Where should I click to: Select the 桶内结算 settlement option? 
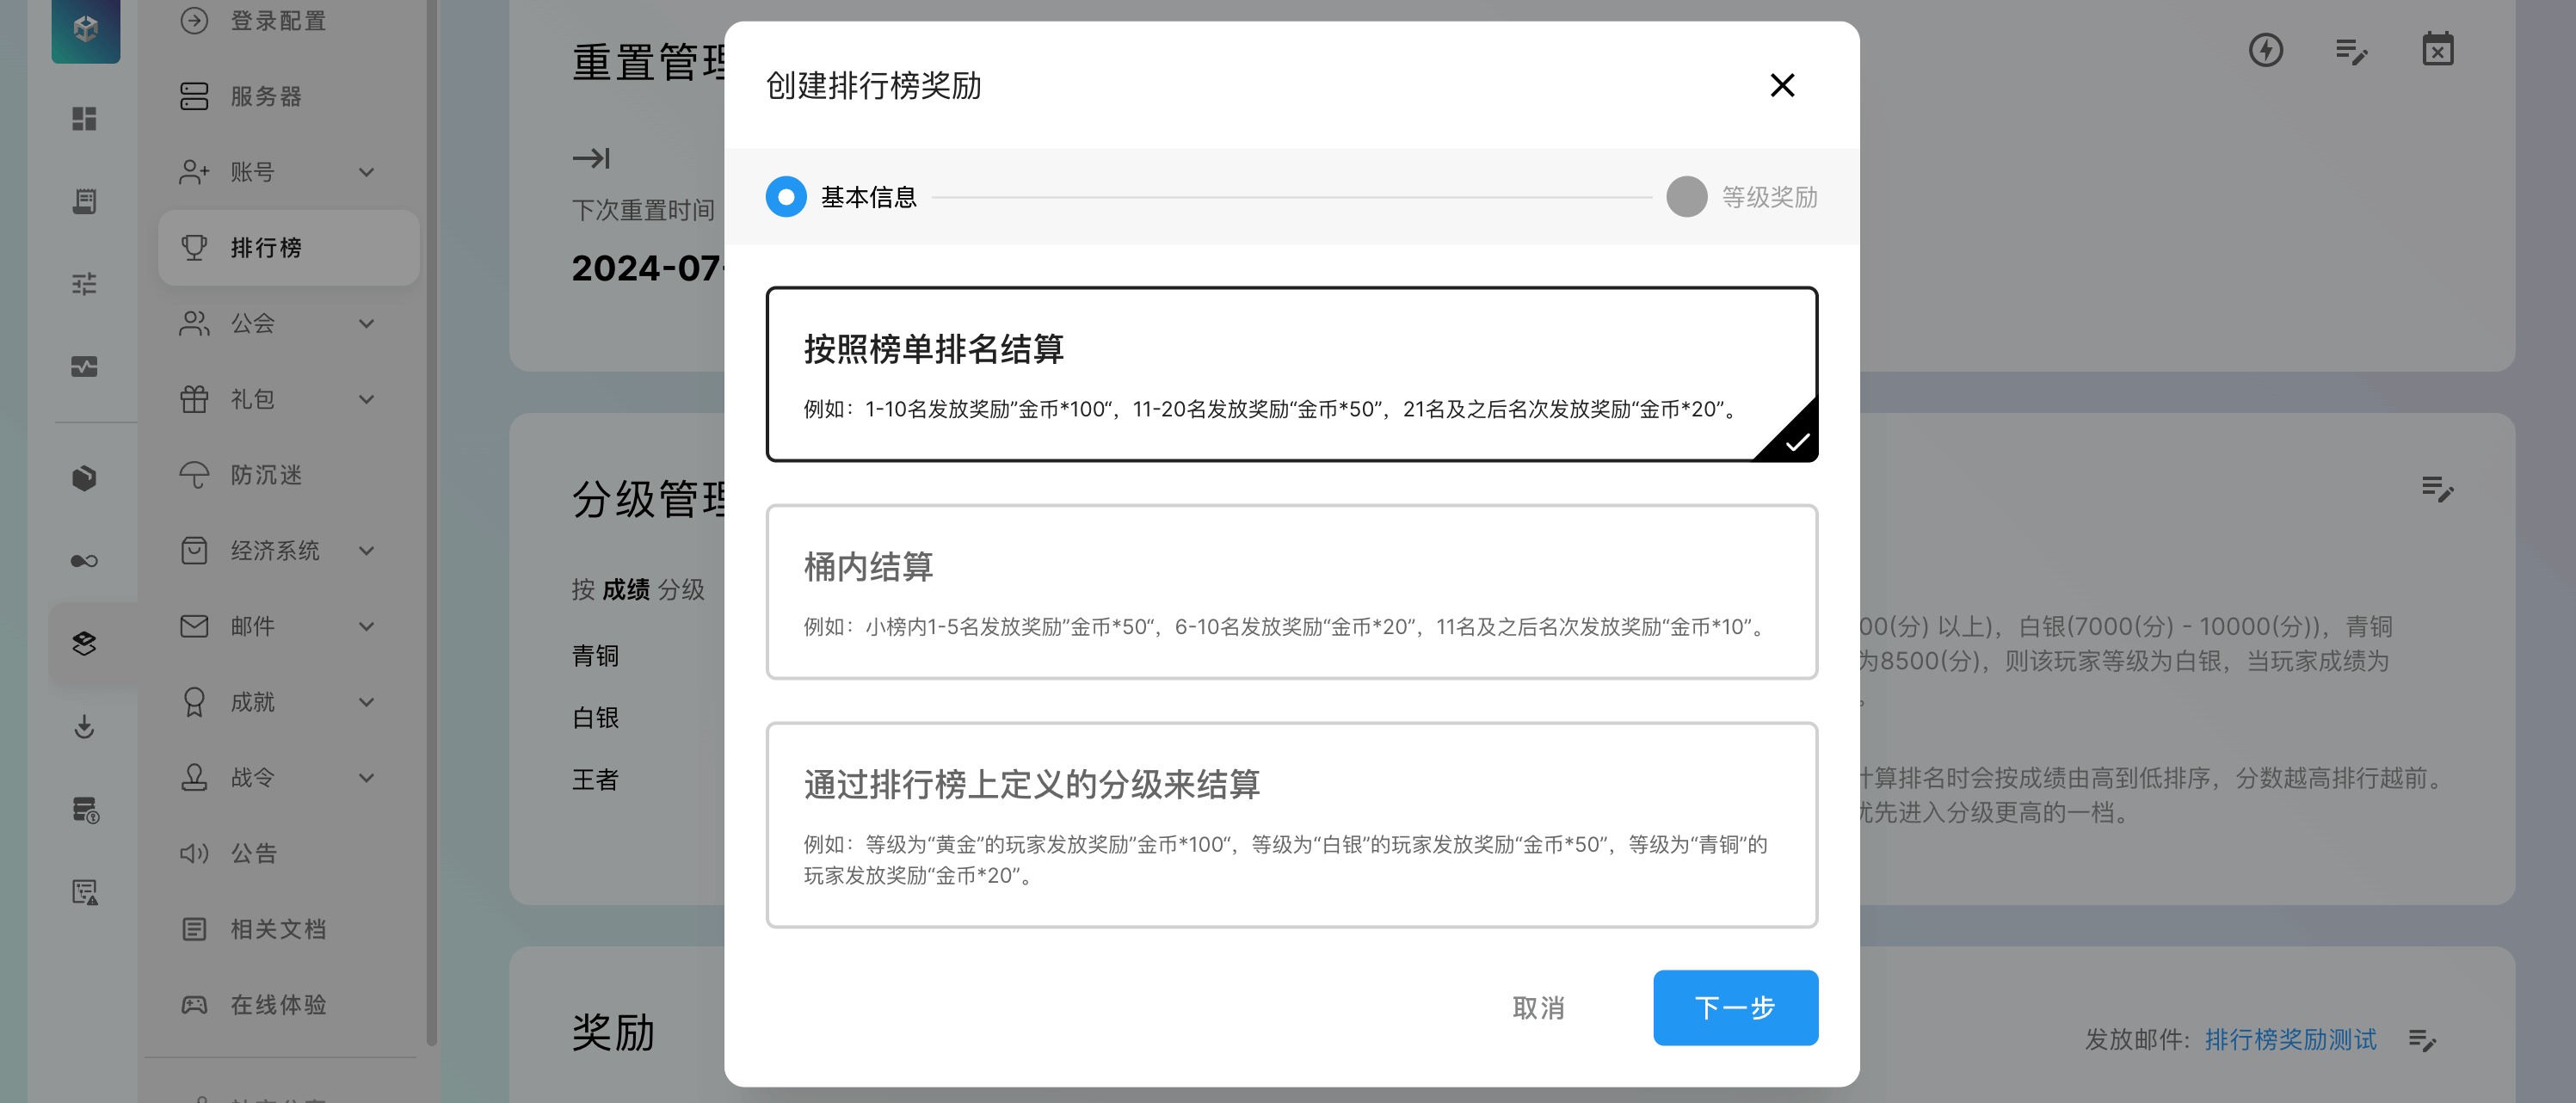(1290, 591)
